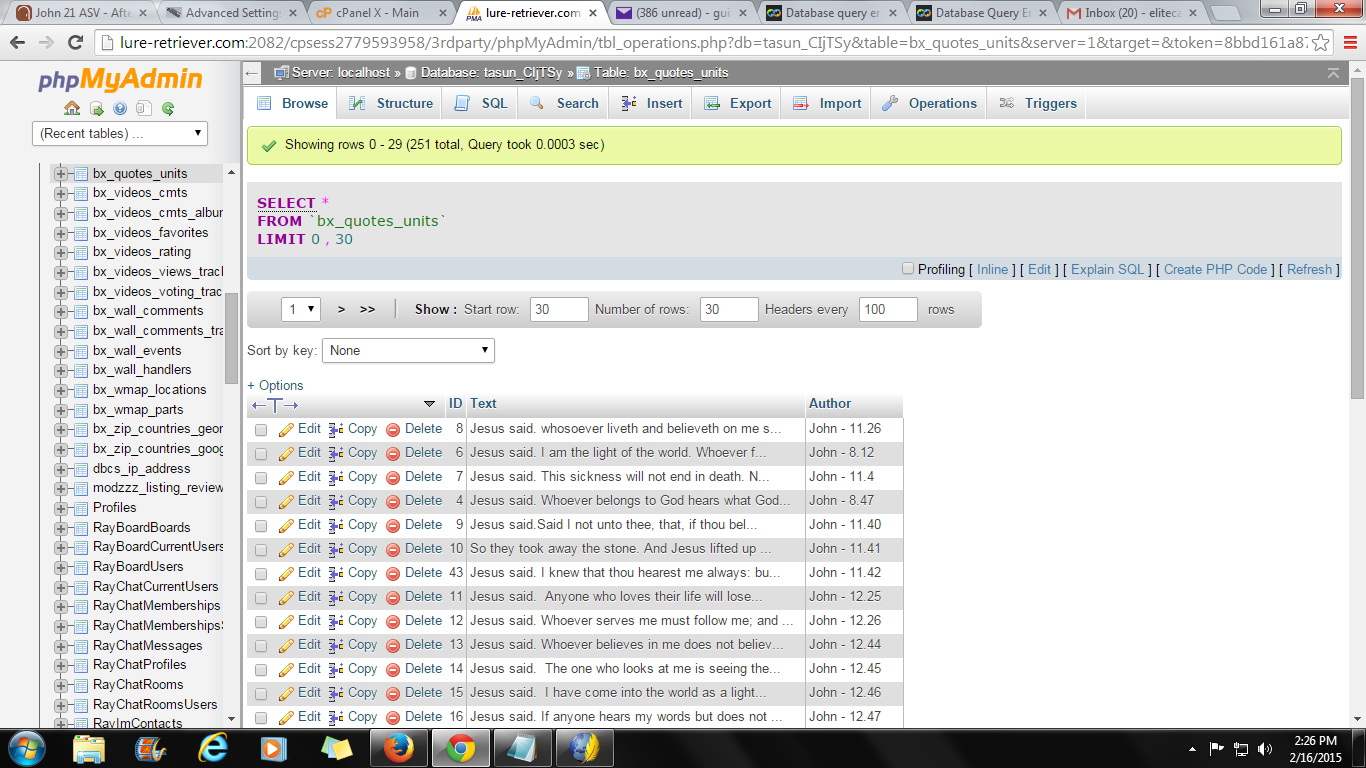The height and width of the screenshot is (768, 1366).
Task: Switch to the Structure tab
Action: [x=391, y=103]
